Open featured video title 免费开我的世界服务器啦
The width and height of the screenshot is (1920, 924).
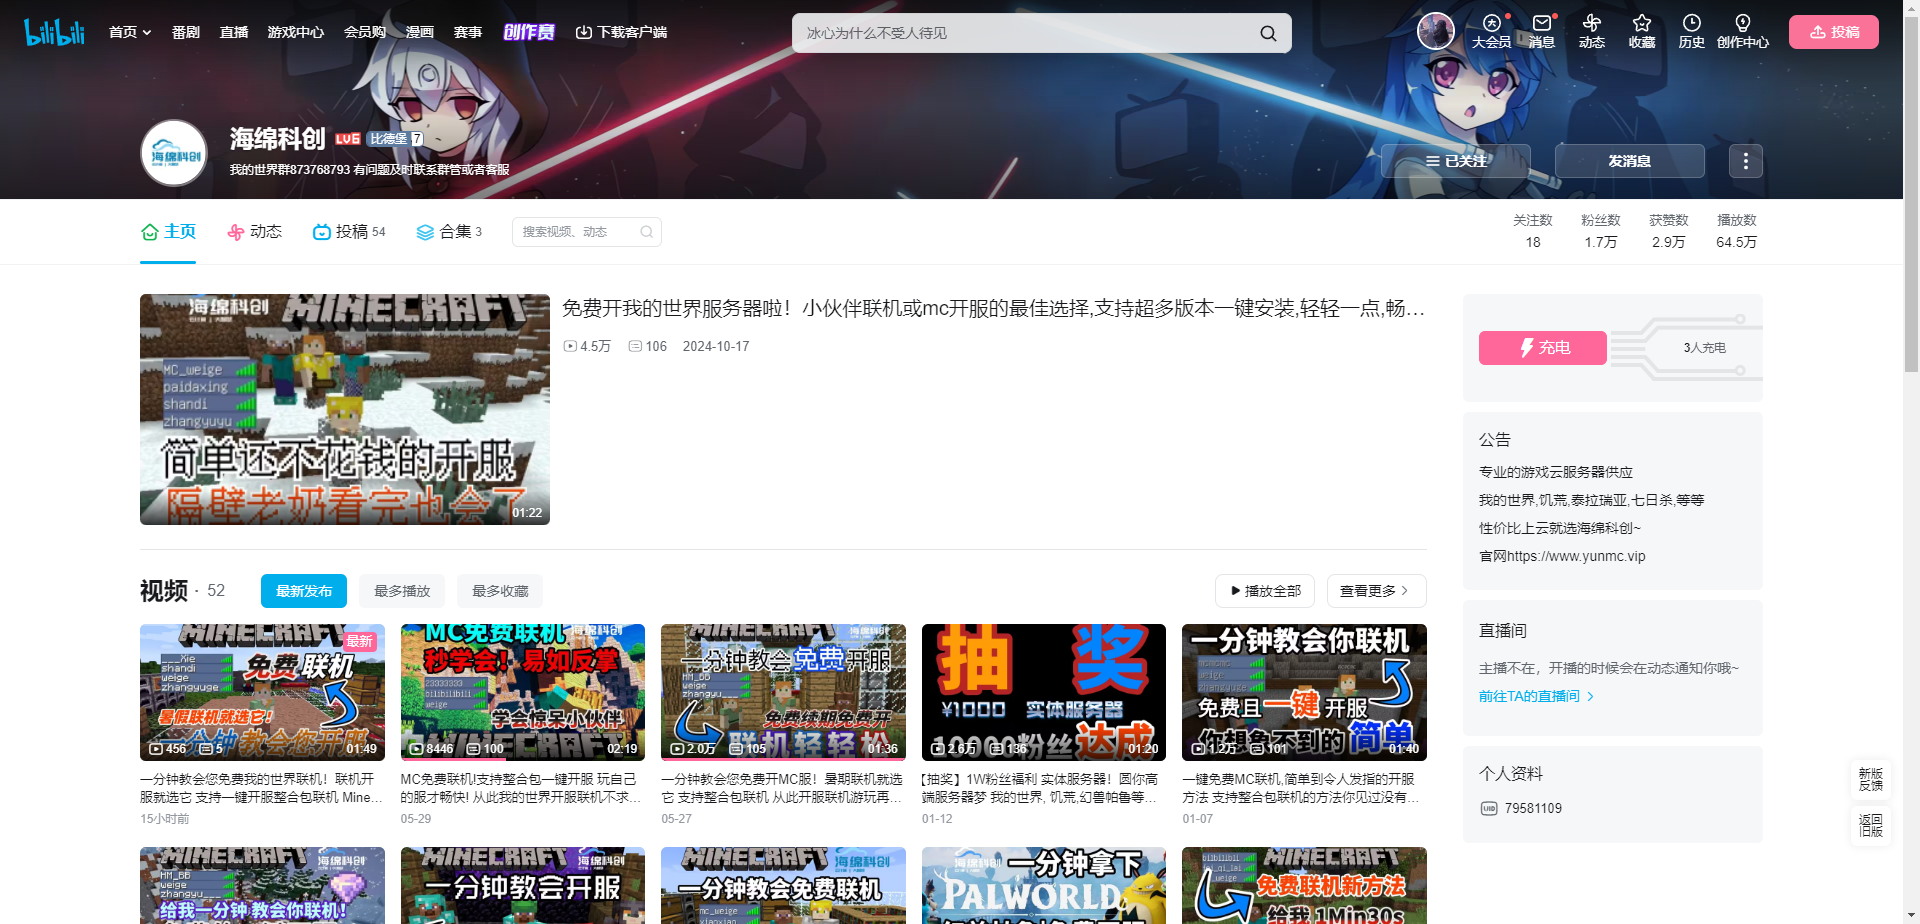[993, 308]
